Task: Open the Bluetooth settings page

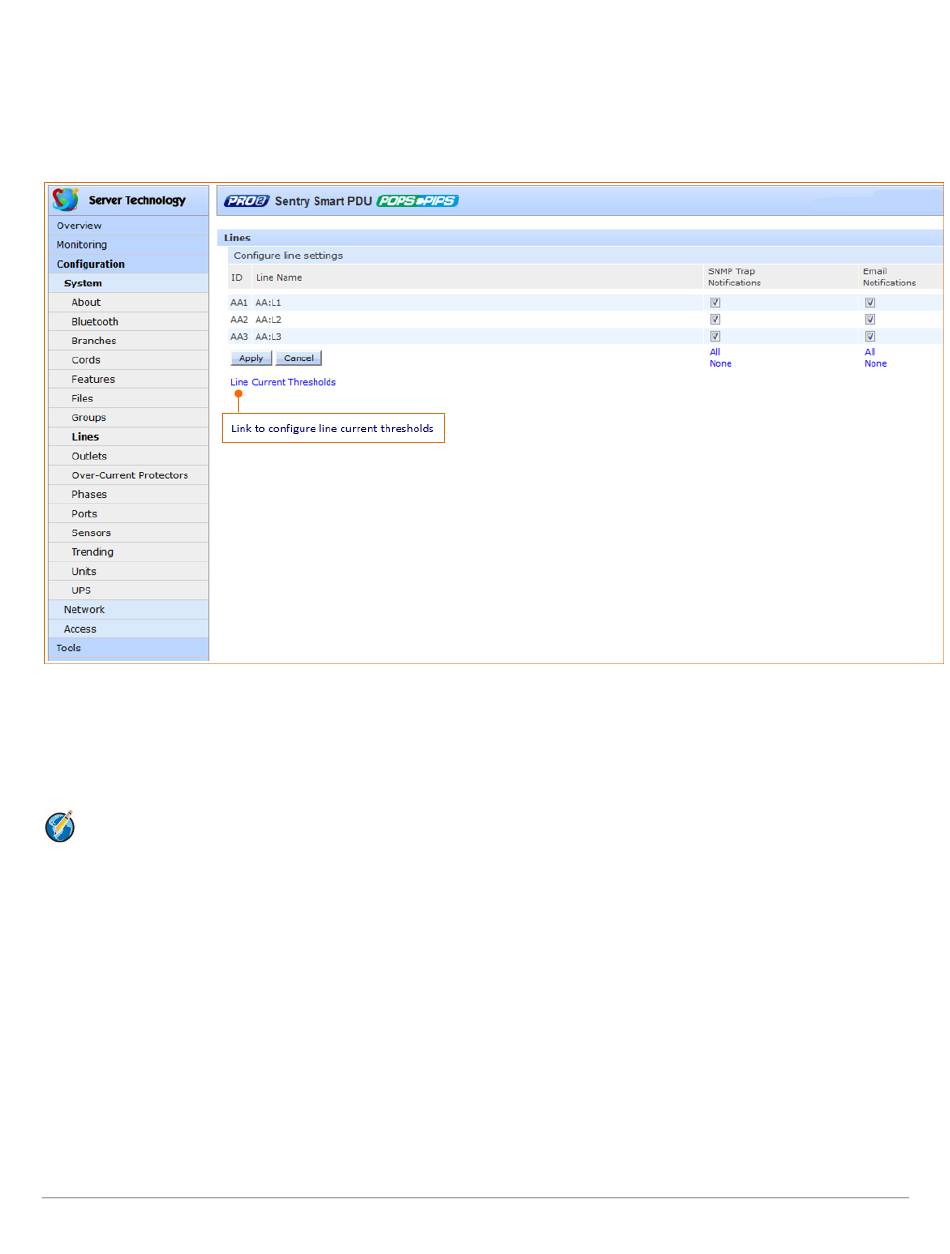Action: click(95, 322)
